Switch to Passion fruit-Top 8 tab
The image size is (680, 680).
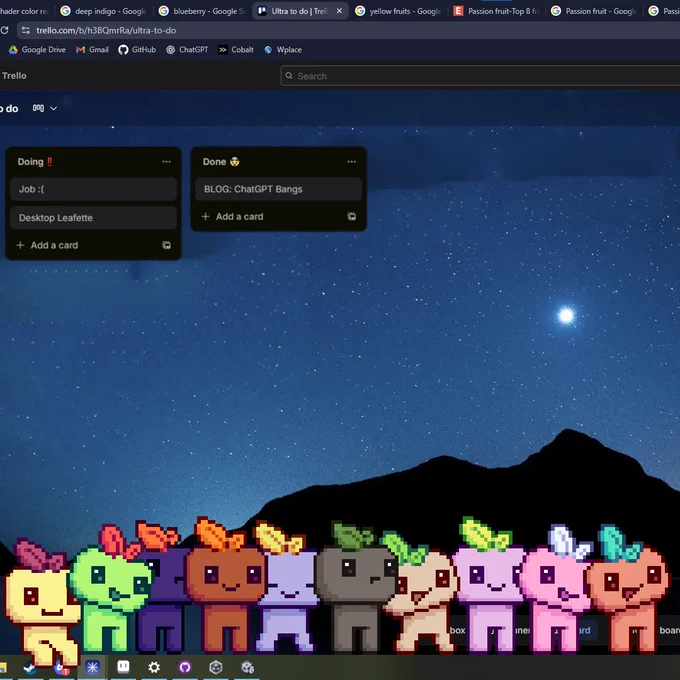pyautogui.click(x=497, y=11)
